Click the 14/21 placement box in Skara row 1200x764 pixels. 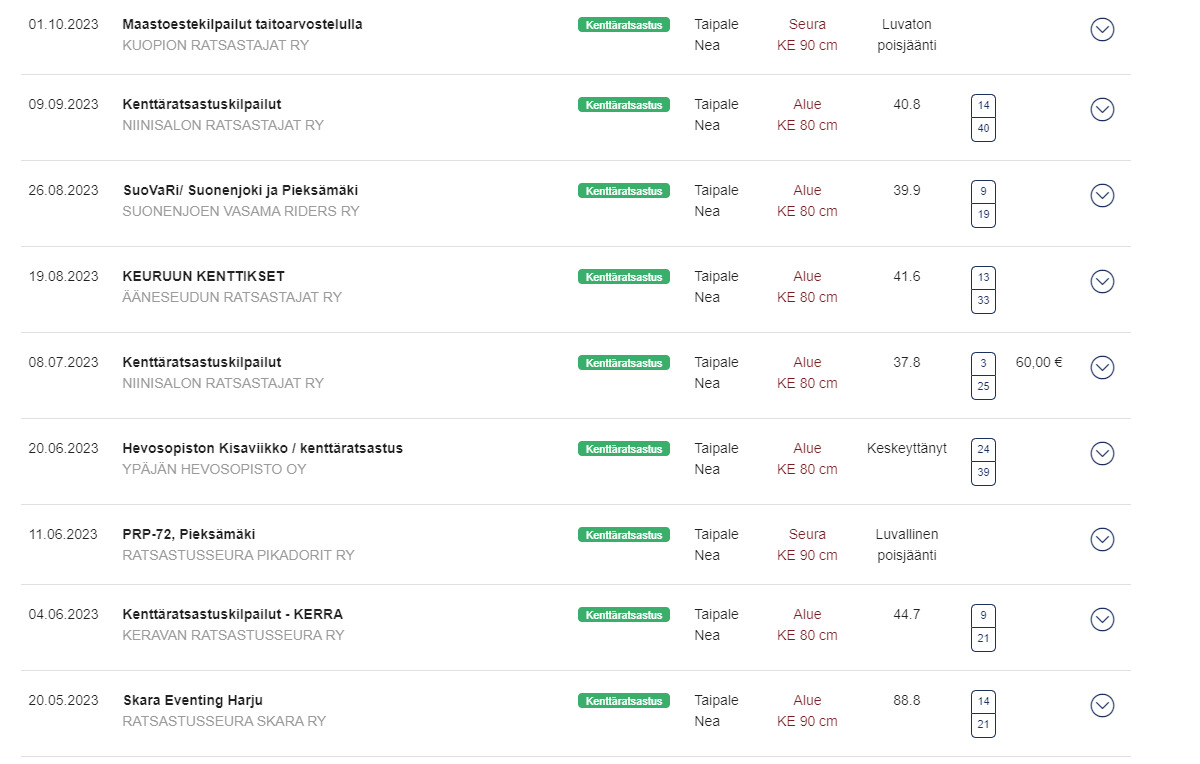pyautogui.click(x=984, y=714)
